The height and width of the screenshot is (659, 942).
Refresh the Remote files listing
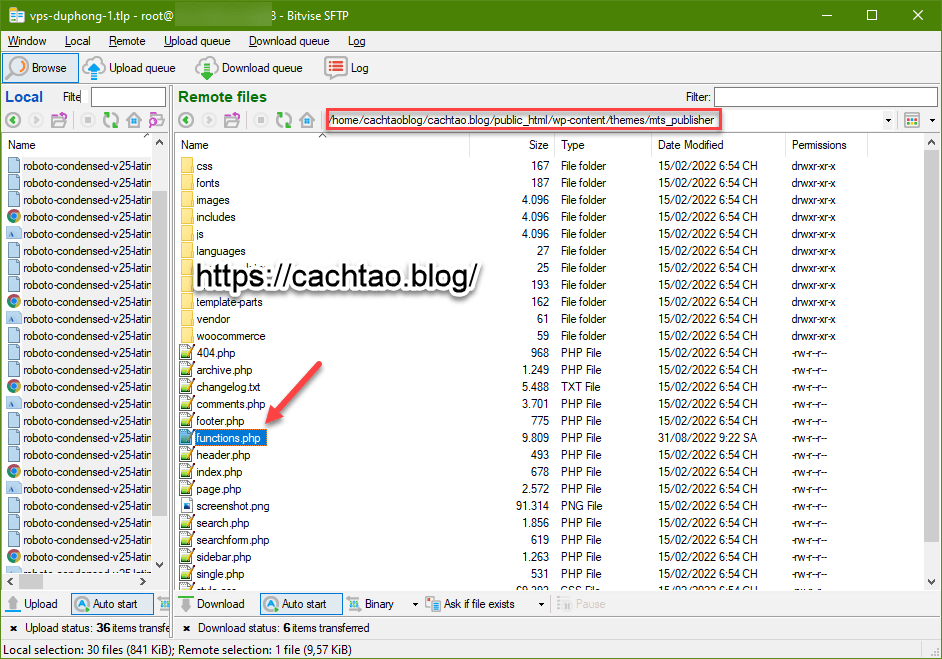tap(284, 120)
